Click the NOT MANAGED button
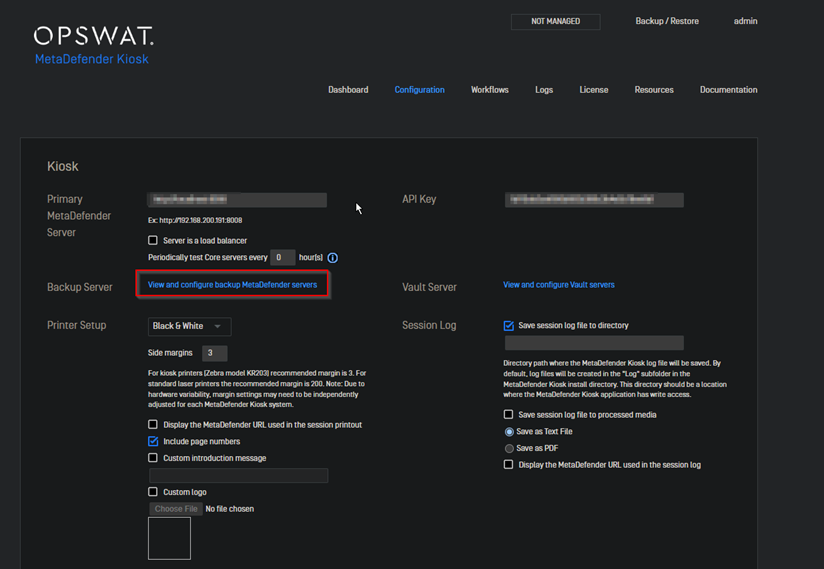This screenshot has height=569, width=824. (x=555, y=22)
